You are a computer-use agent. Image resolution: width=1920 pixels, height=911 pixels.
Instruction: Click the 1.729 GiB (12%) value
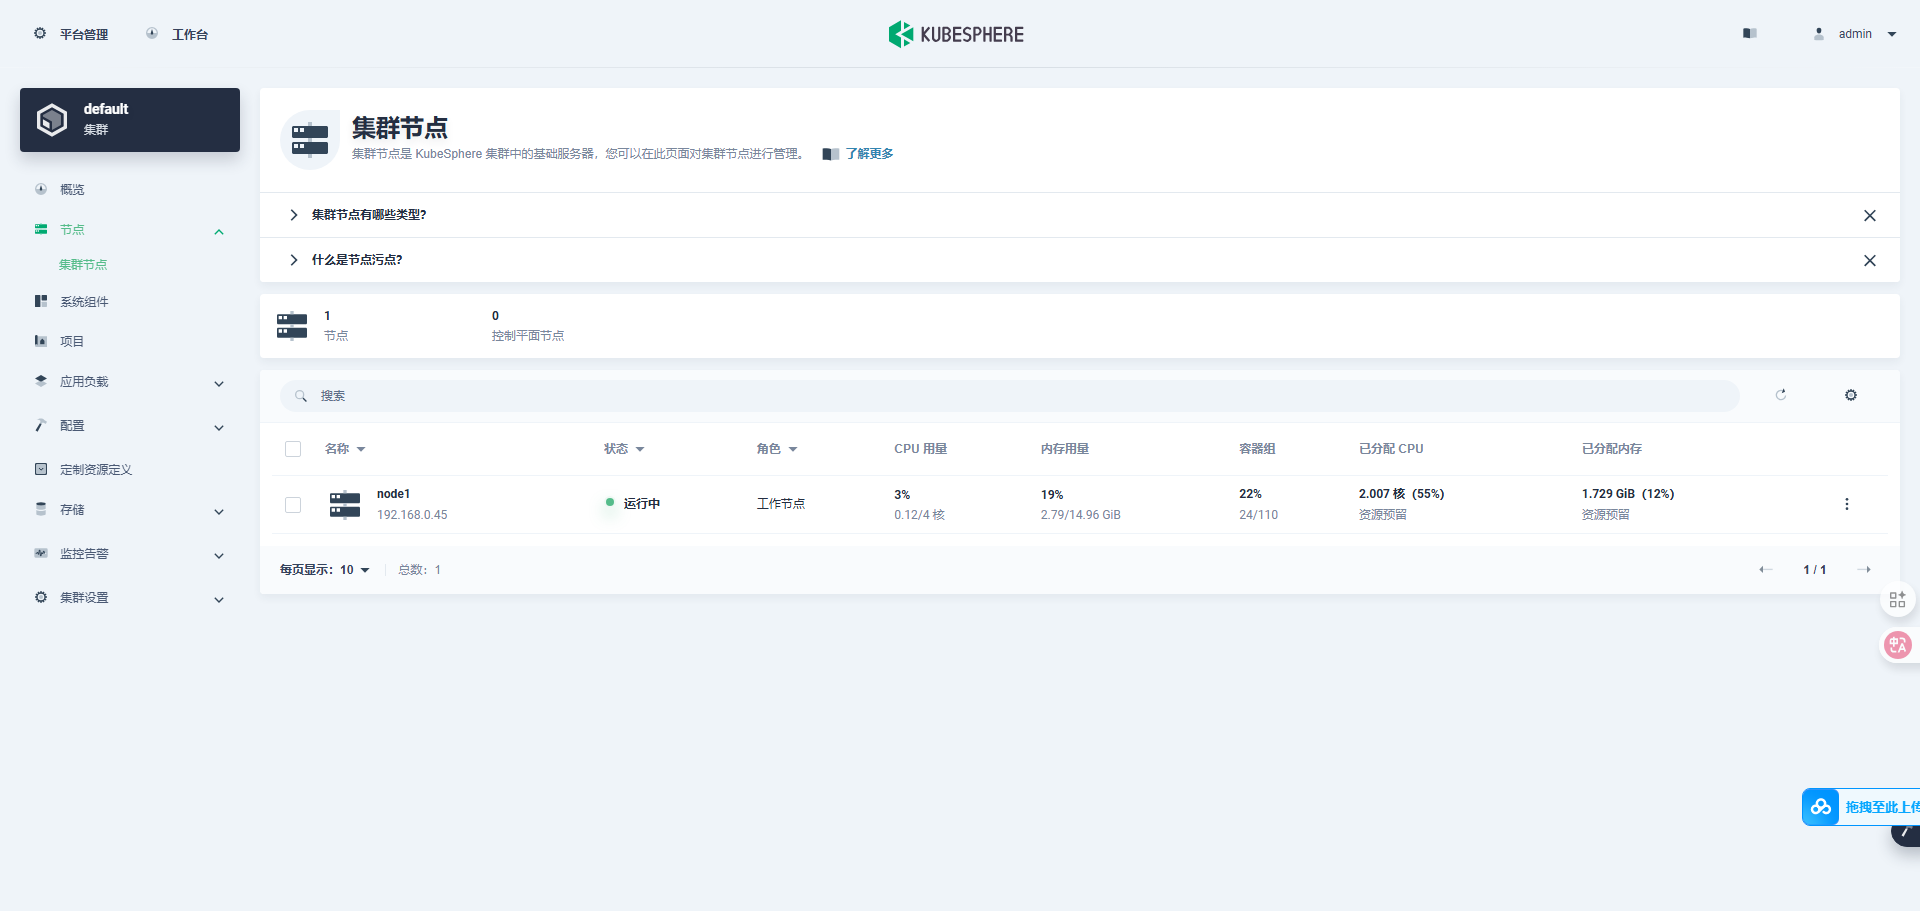(x=1628, y=494)
